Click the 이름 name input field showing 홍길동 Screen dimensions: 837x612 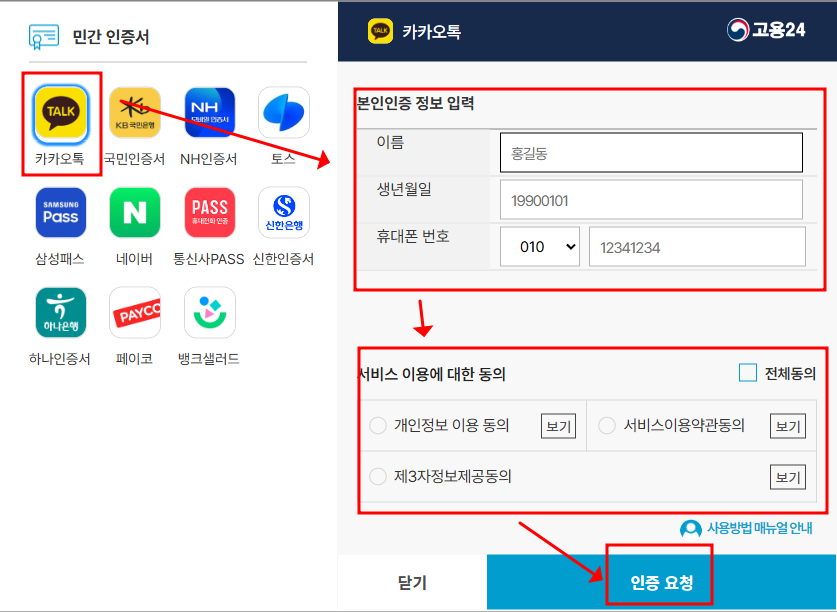tap(651, 152)
